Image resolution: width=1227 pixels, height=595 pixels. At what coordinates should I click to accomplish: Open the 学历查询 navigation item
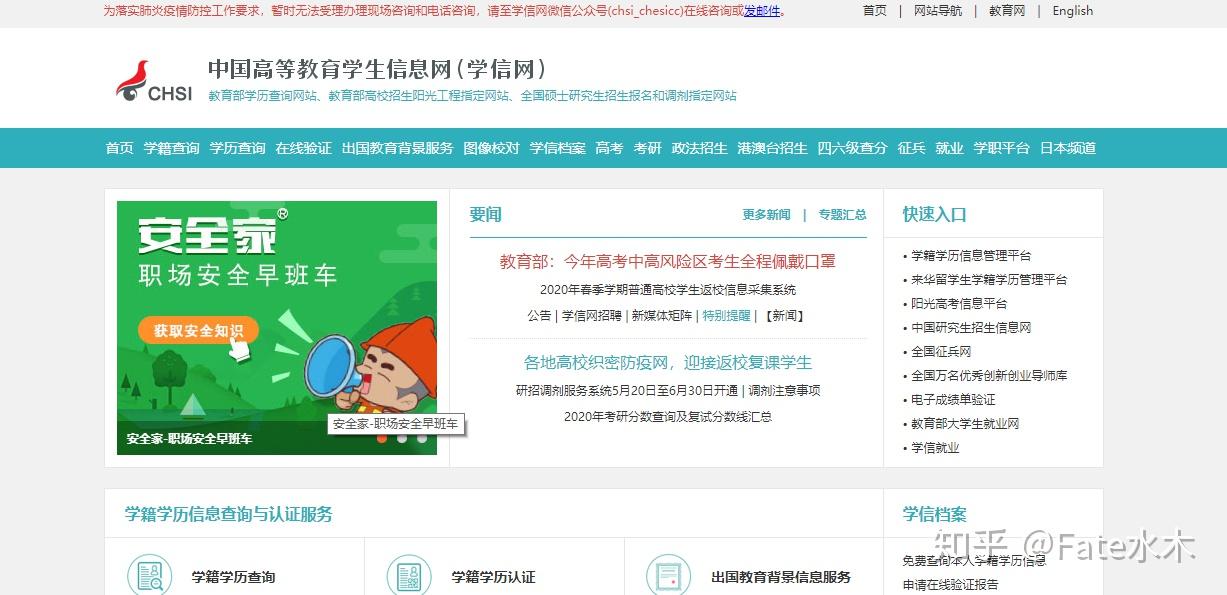[237, 148]
